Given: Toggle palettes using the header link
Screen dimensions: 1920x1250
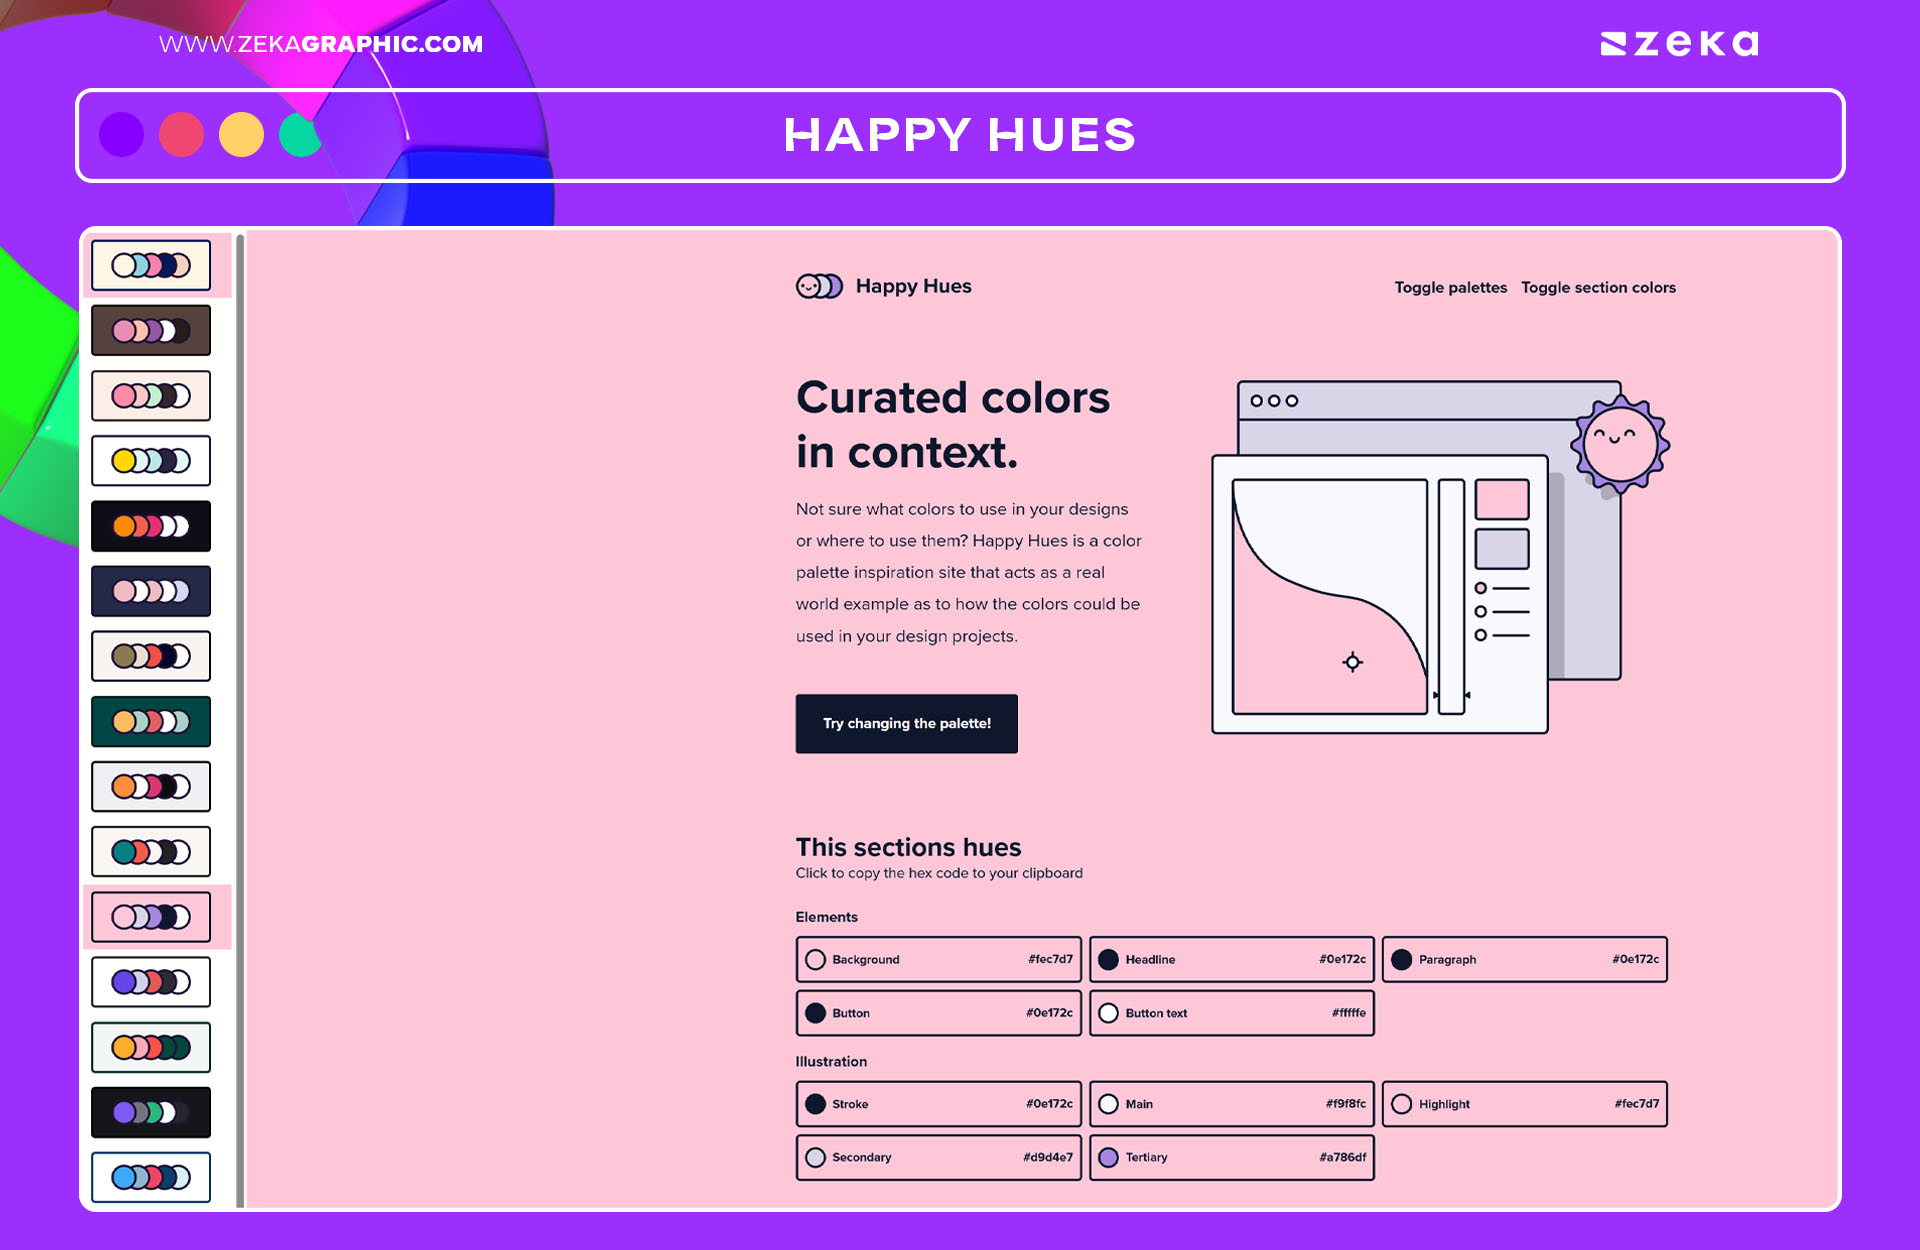Looking at the screenshot, I should (1451, 287).
